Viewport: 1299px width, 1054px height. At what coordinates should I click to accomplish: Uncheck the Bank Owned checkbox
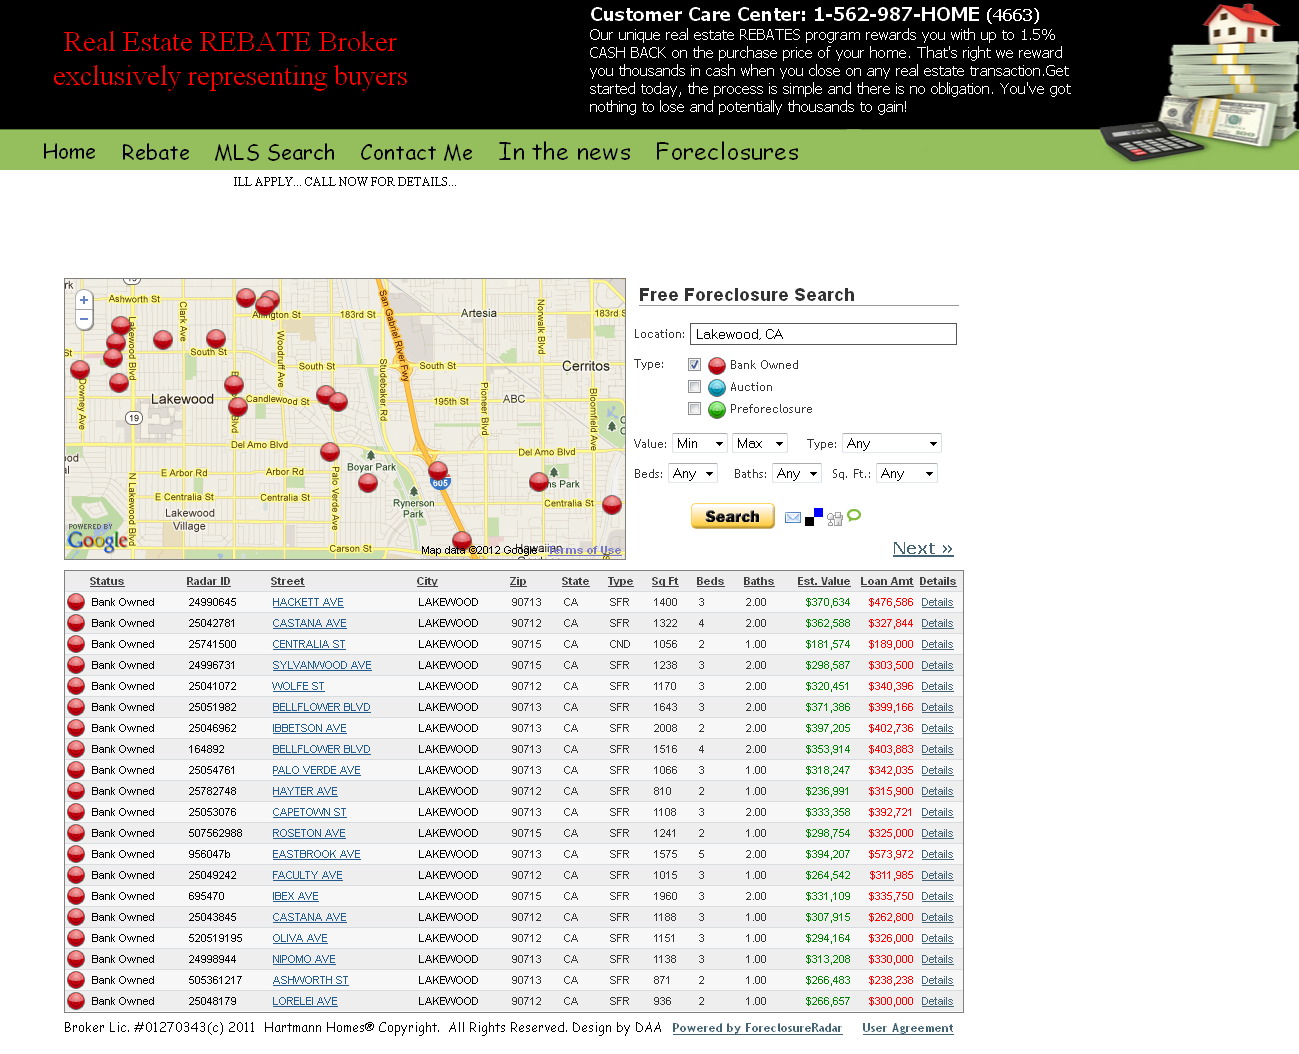tap(694, 365)
